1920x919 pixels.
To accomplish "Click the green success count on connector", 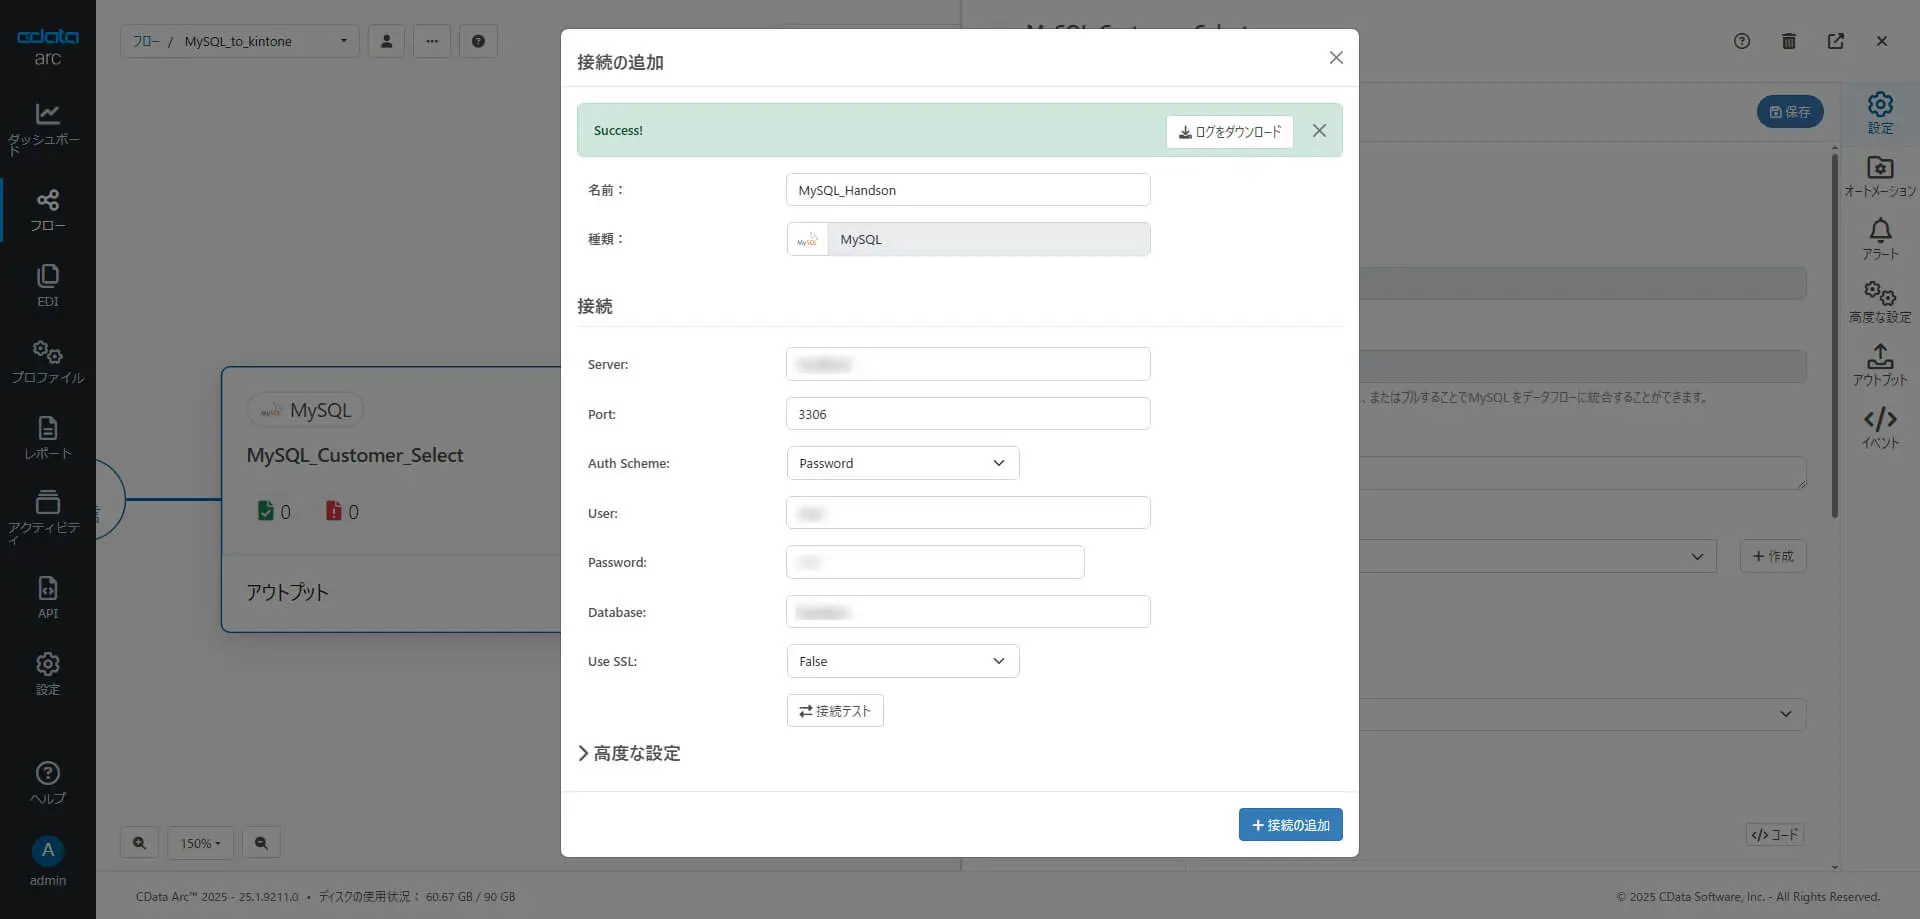I will point(274,511).
